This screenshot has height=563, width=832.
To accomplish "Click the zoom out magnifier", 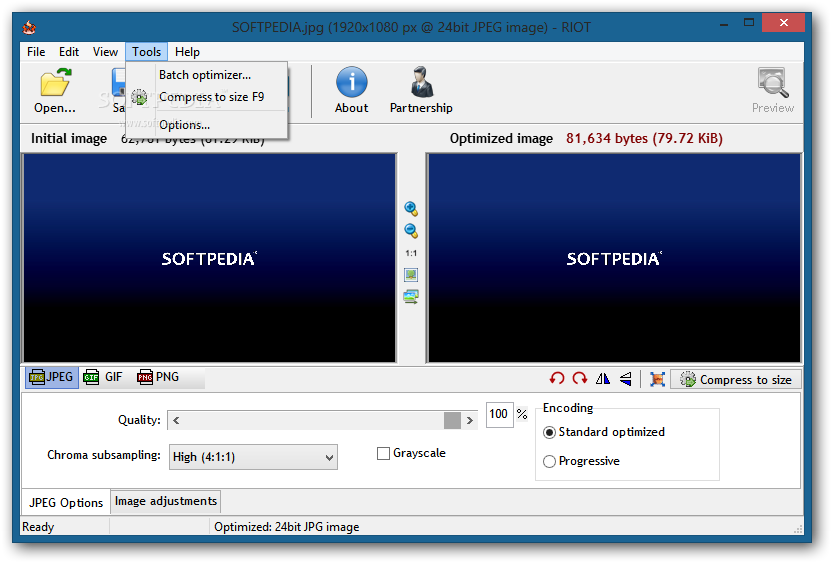I will [411, 231].
